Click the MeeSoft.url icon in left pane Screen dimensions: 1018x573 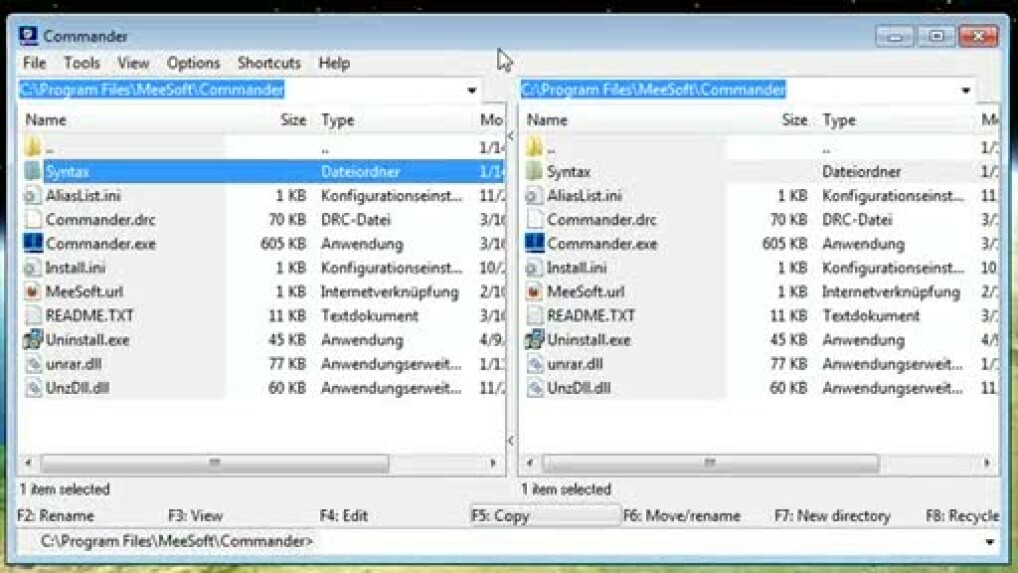click(32, 292)
